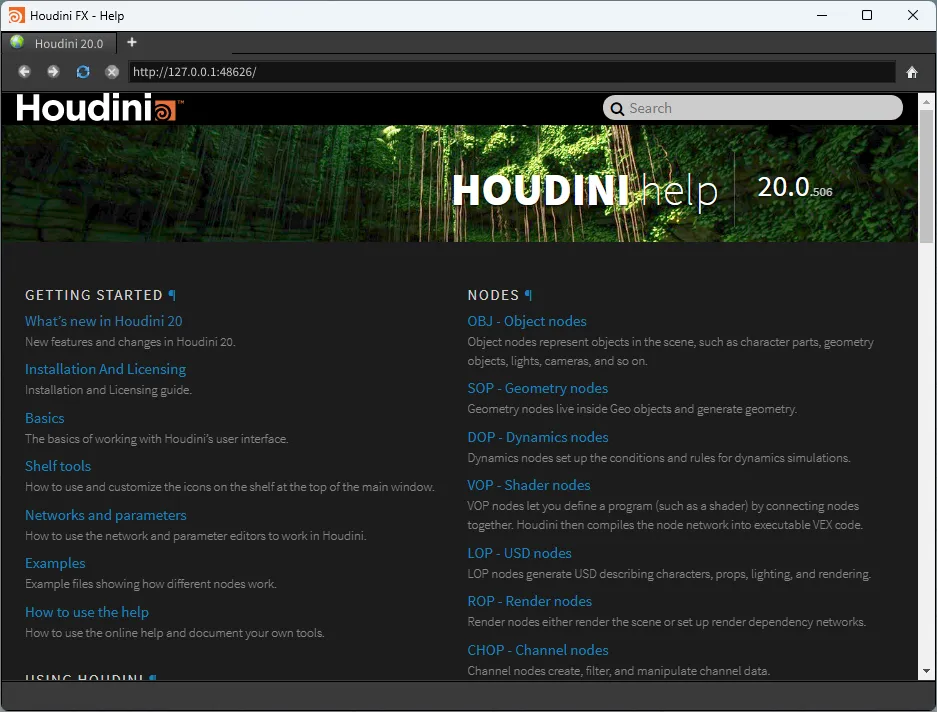Image resolution: width=937 pixels, height=712 pixels.
Task: Open LOP - USD nodes link
Action: click(519, 553)
